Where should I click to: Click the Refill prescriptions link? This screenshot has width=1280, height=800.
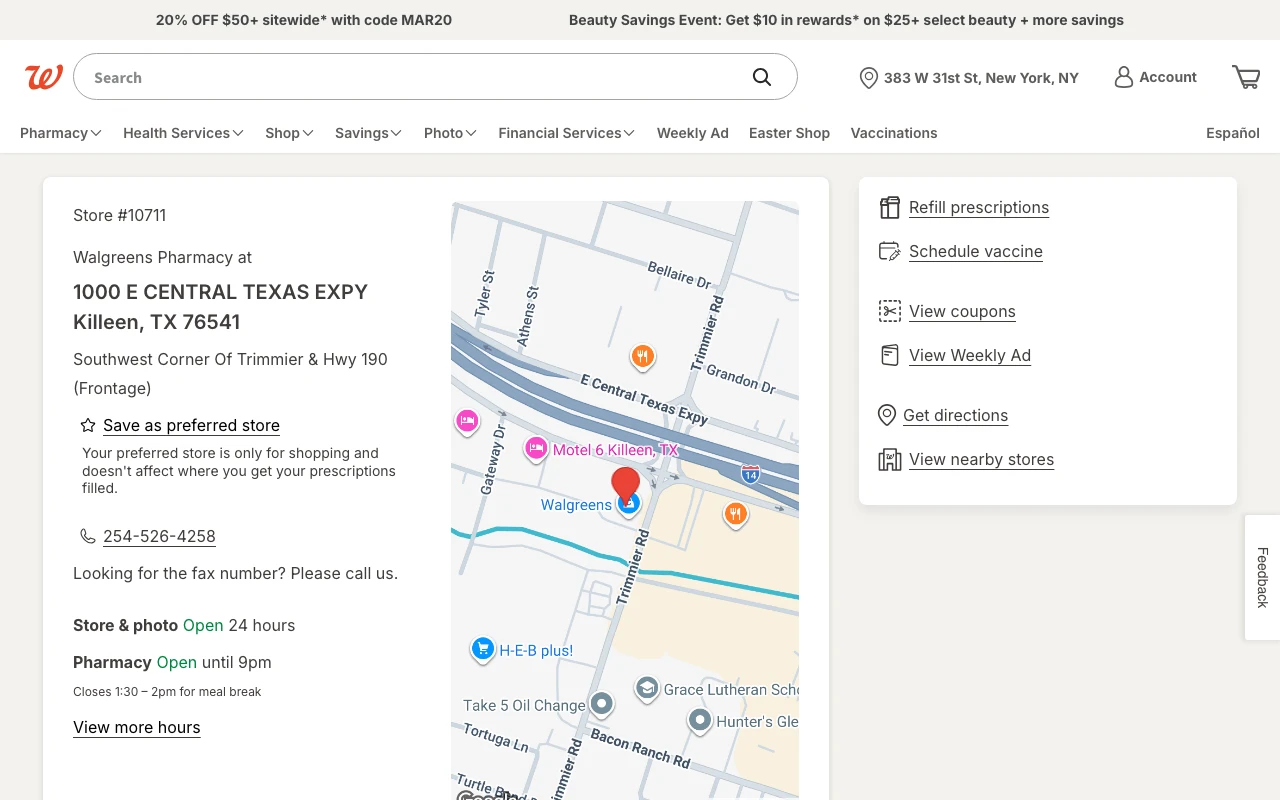coord(978,207)
